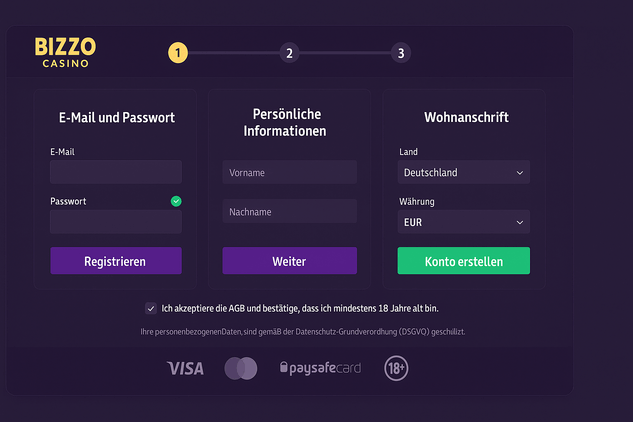This screenshot has height=422, width=633.
Task: Click the 18+ age restriction icon
Action: coord(396,368)
